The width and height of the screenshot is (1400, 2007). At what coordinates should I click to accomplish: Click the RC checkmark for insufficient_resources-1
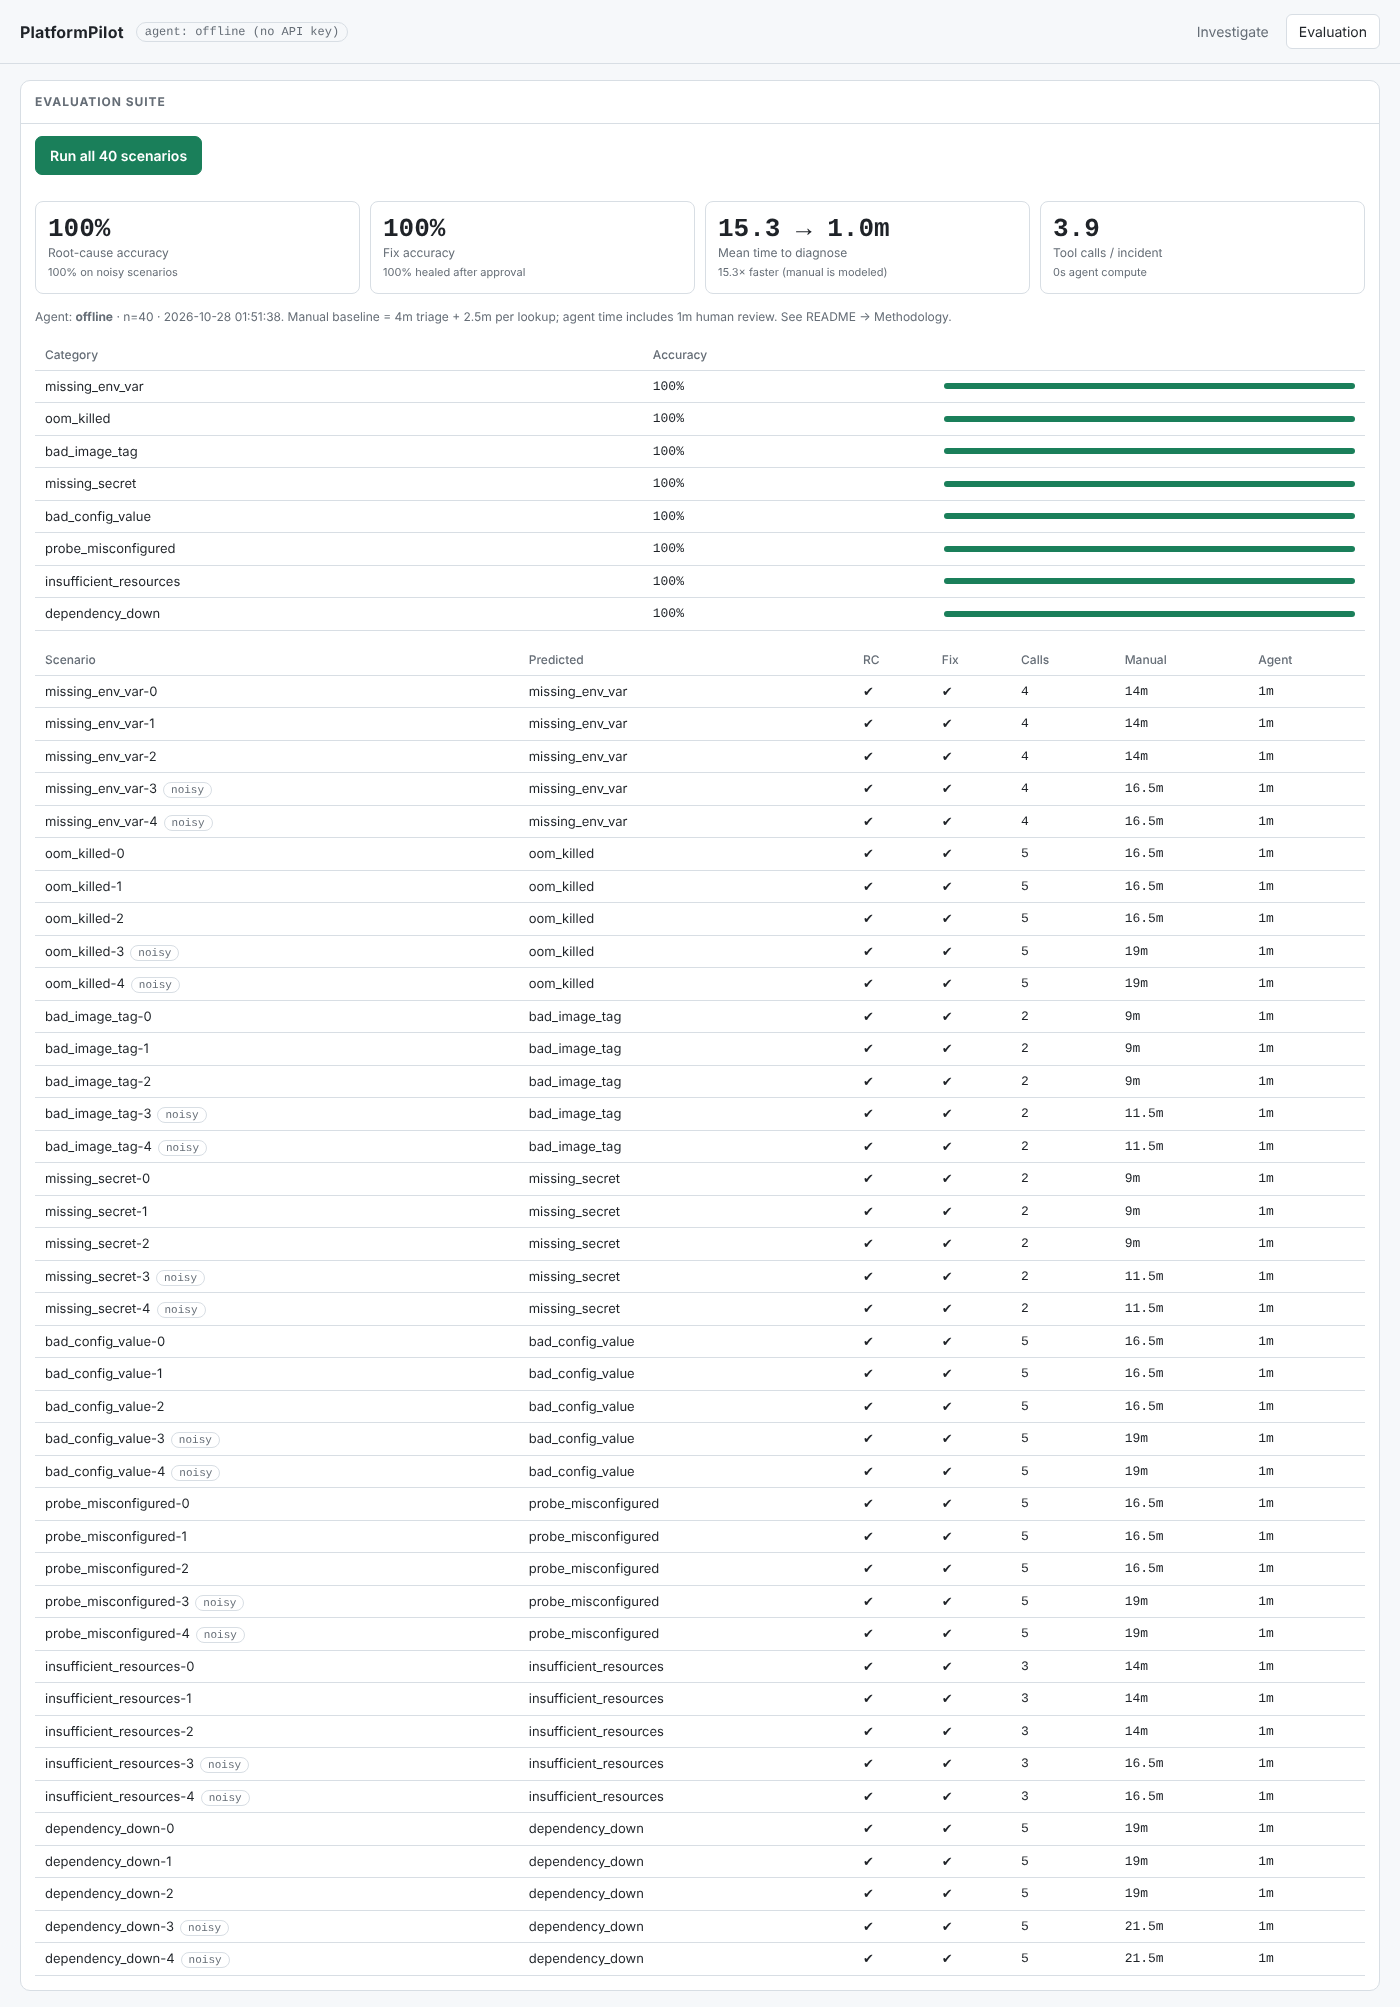[x=868, y=1699]
